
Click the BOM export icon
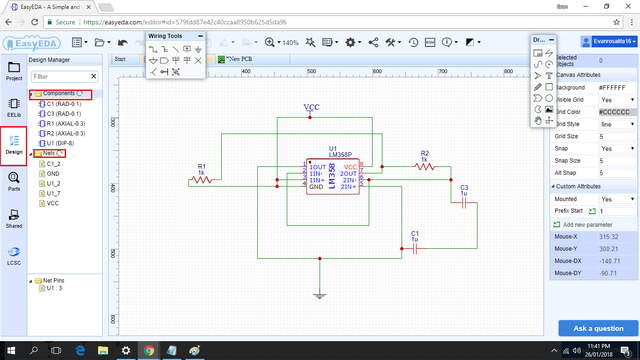point(430,42)
